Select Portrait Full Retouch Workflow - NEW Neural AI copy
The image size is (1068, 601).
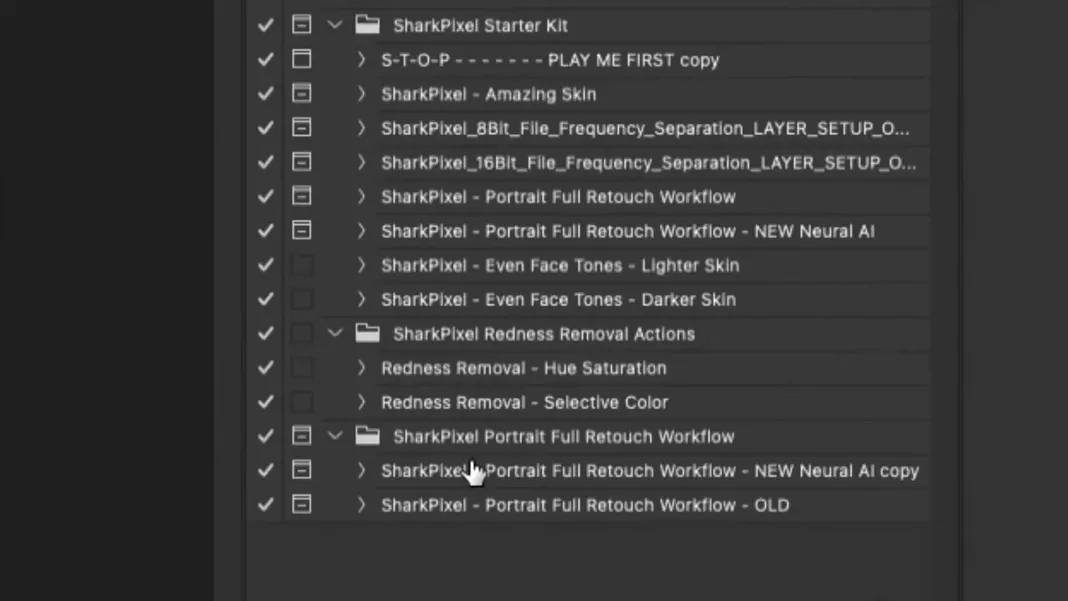point(650,471)
